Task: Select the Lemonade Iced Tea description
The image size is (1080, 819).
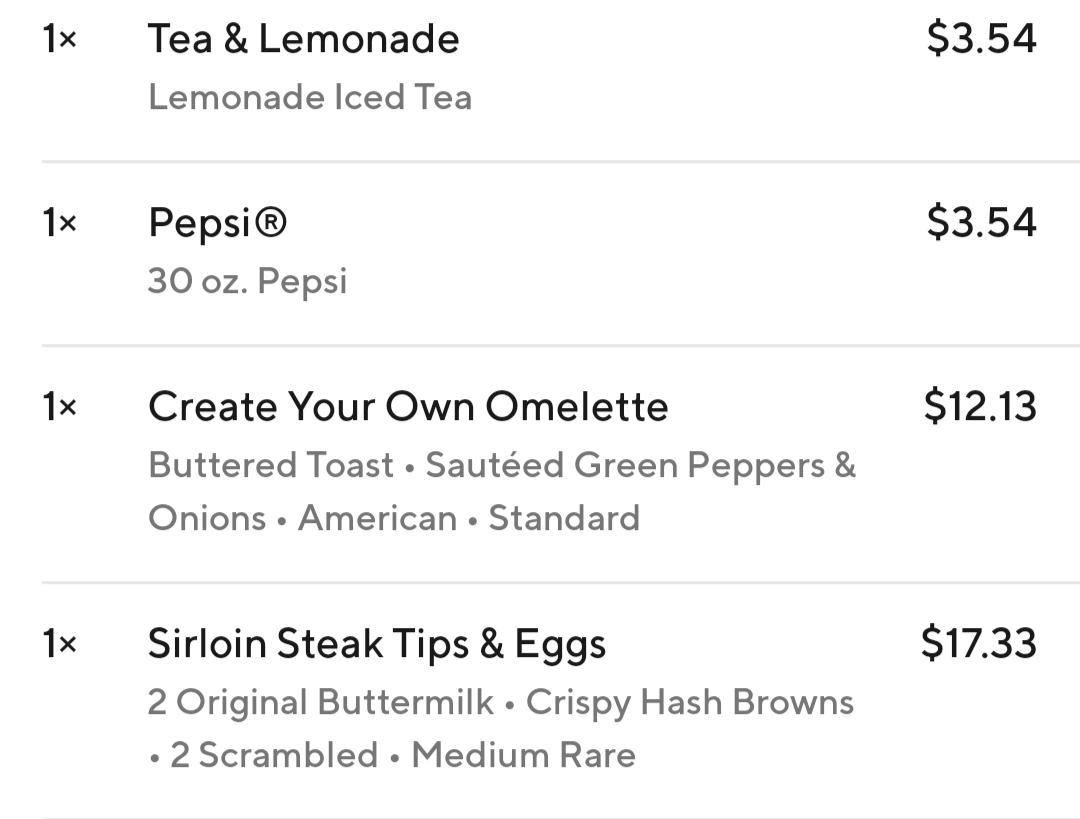Action: point(309,97)
